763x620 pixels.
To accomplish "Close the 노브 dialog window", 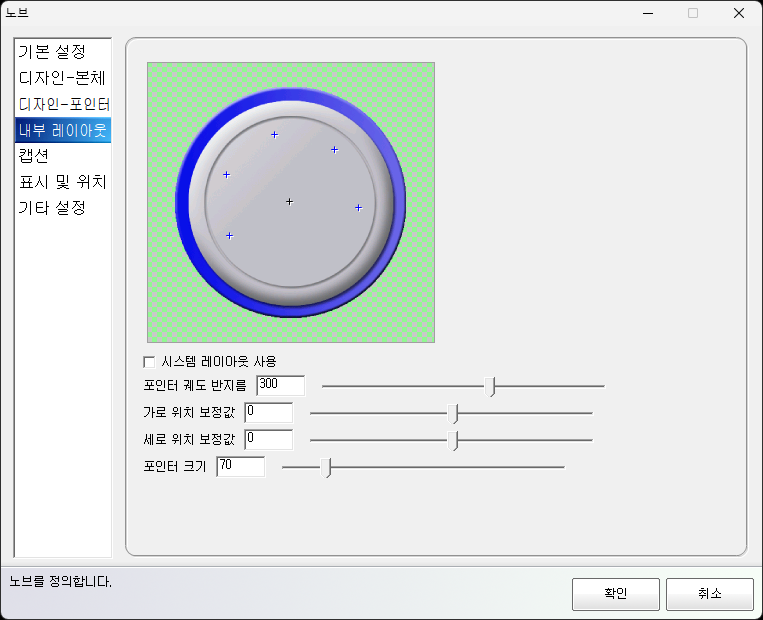I will (x=739, y=13).
